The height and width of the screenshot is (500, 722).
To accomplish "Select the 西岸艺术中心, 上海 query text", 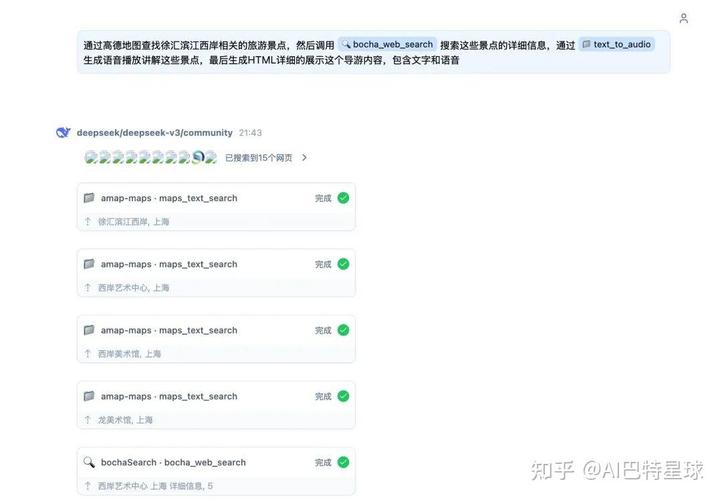I will 134,288.
